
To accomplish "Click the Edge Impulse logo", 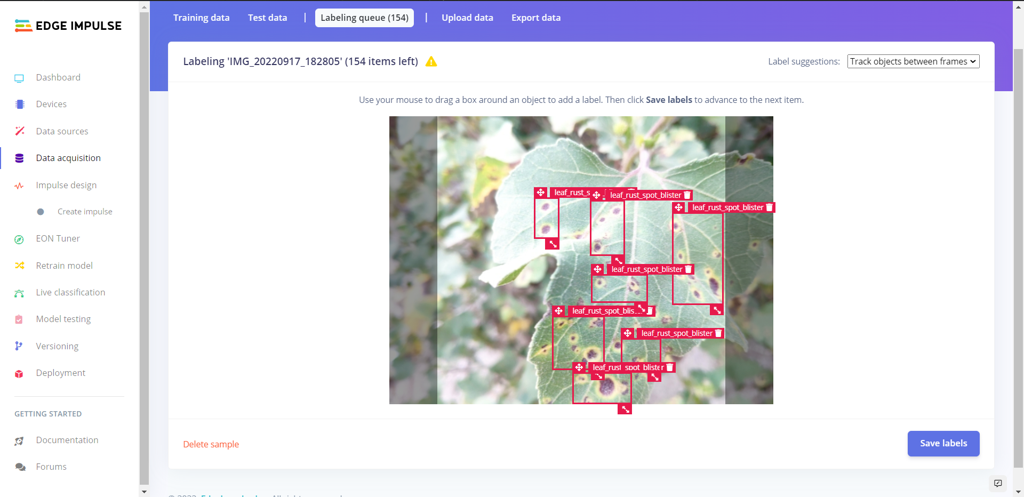I will [x=66, y=26].
